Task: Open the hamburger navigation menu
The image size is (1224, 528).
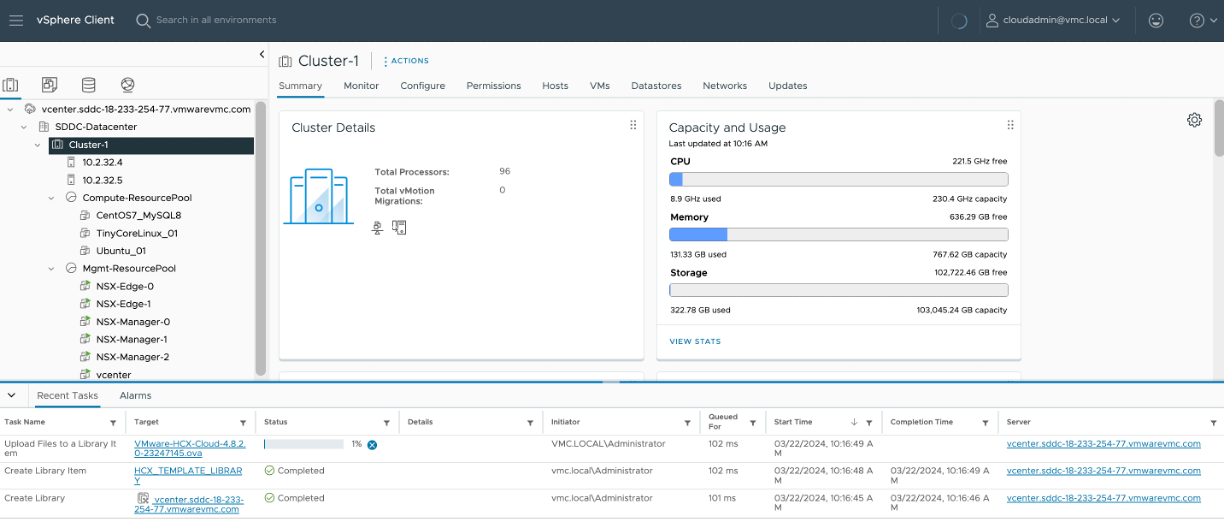Action: (16, 20)
